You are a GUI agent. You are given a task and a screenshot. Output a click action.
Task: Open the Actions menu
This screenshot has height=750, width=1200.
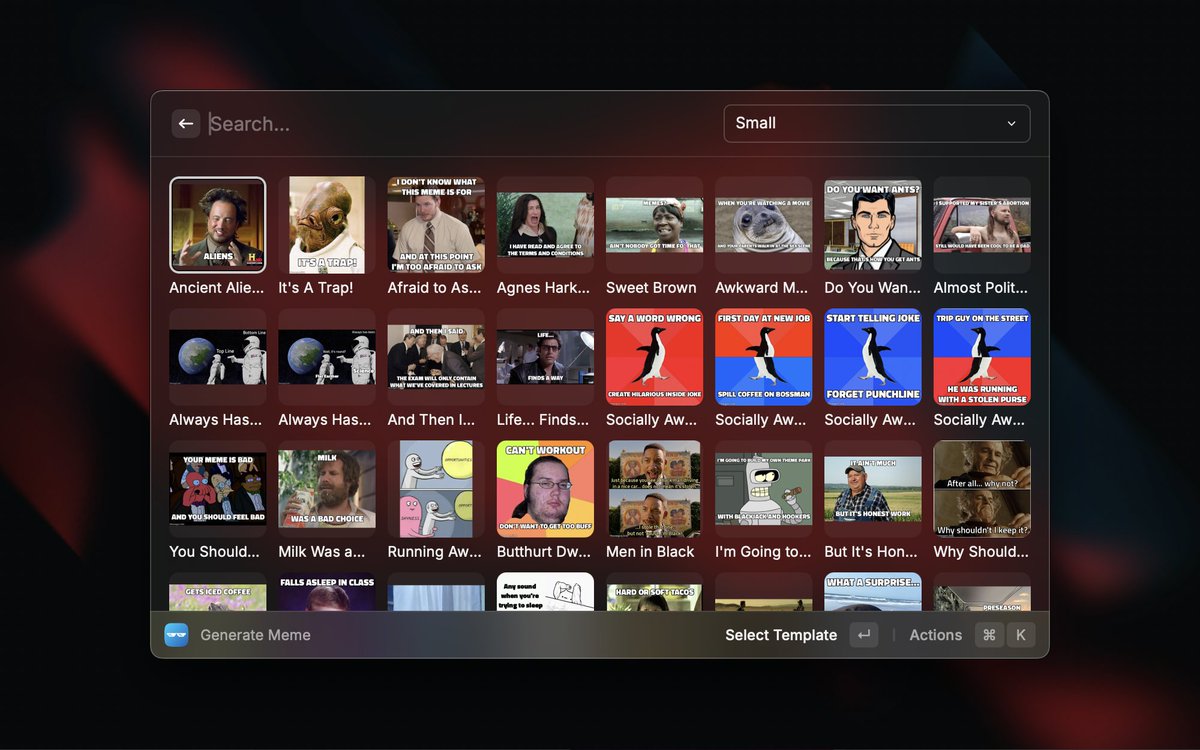point(935,635)
